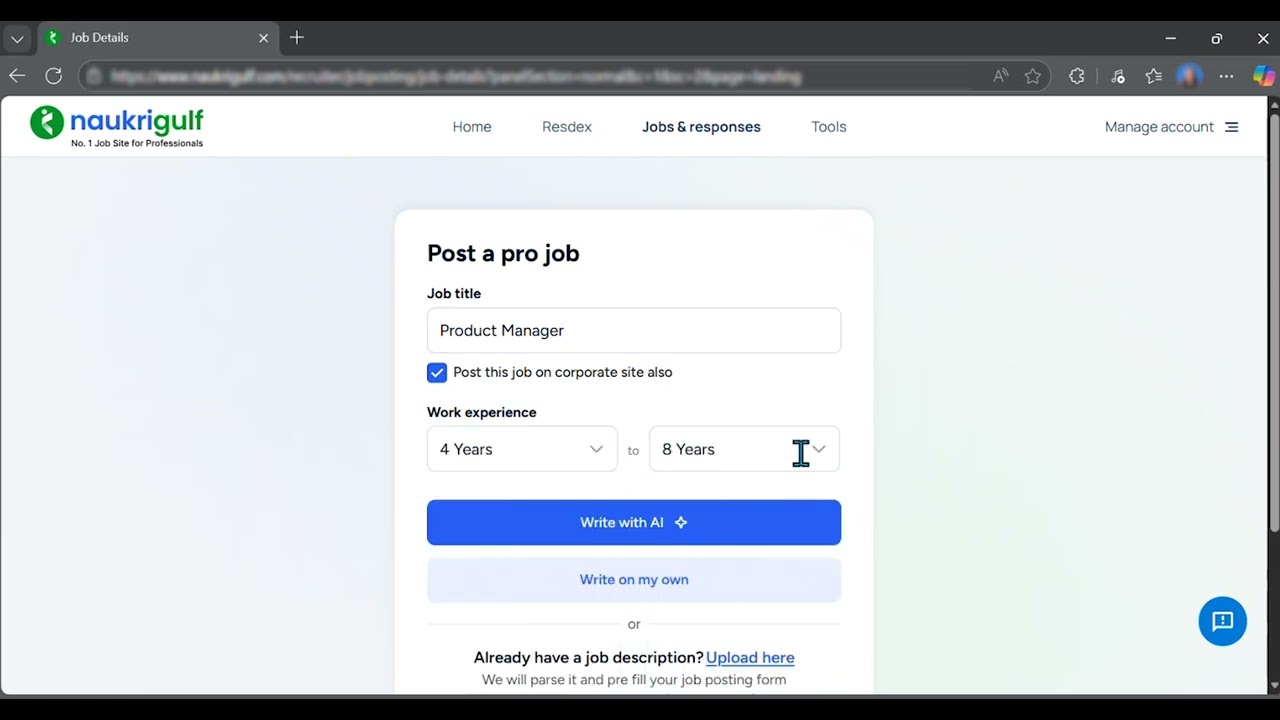Image resolution: width=1280 pixels, height=720 pixels.
Task: Reload the page with the refresh icon
Action: tap(54, 76)
